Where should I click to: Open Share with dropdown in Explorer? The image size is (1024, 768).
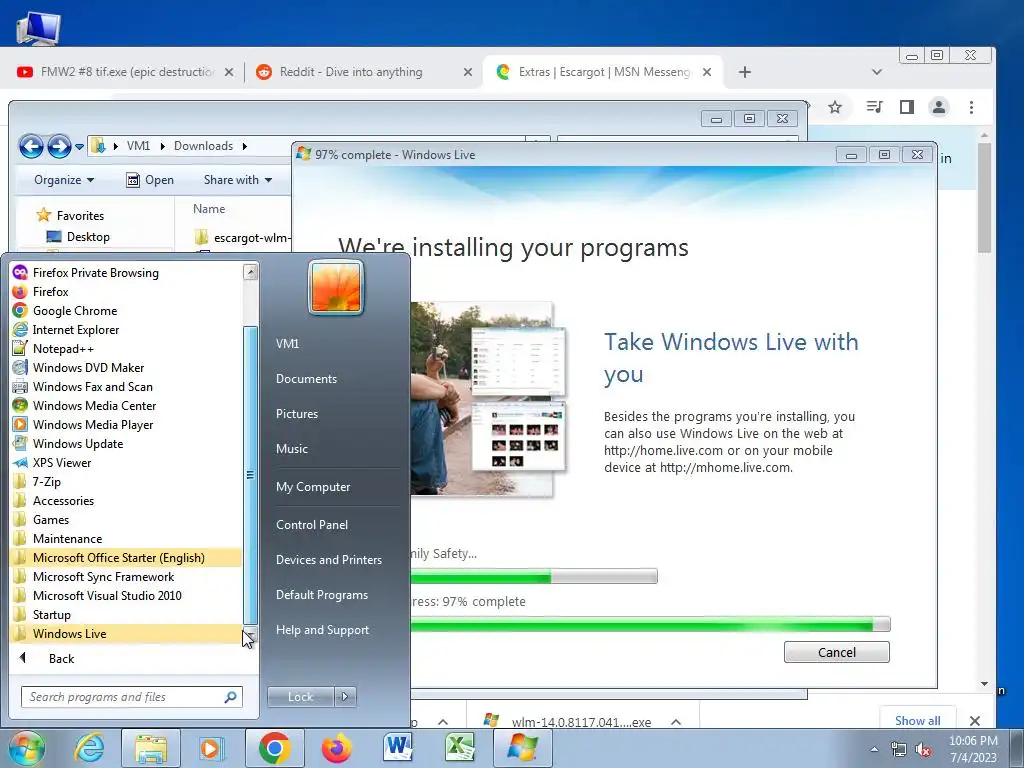[238, 180]
